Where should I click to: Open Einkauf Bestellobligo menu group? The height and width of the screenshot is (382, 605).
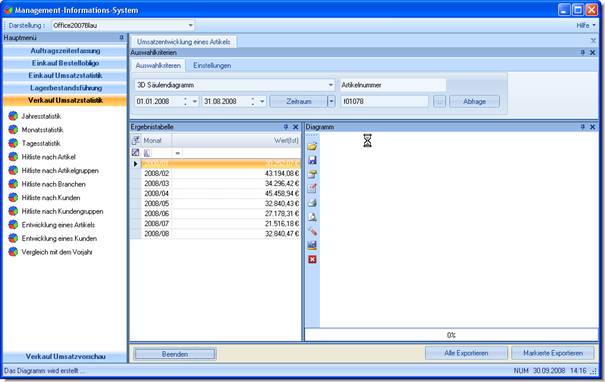(65, 63)
